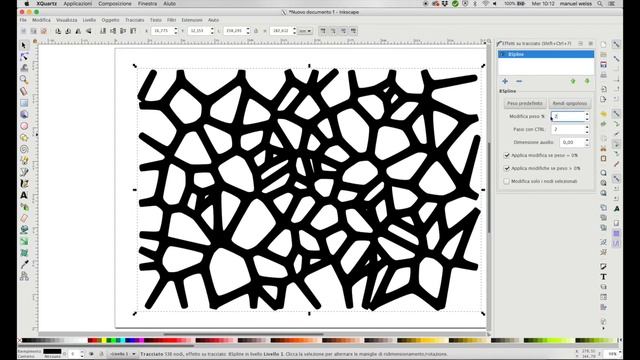
Task: Select the Node edit tool
Action: tap(24, 56)
